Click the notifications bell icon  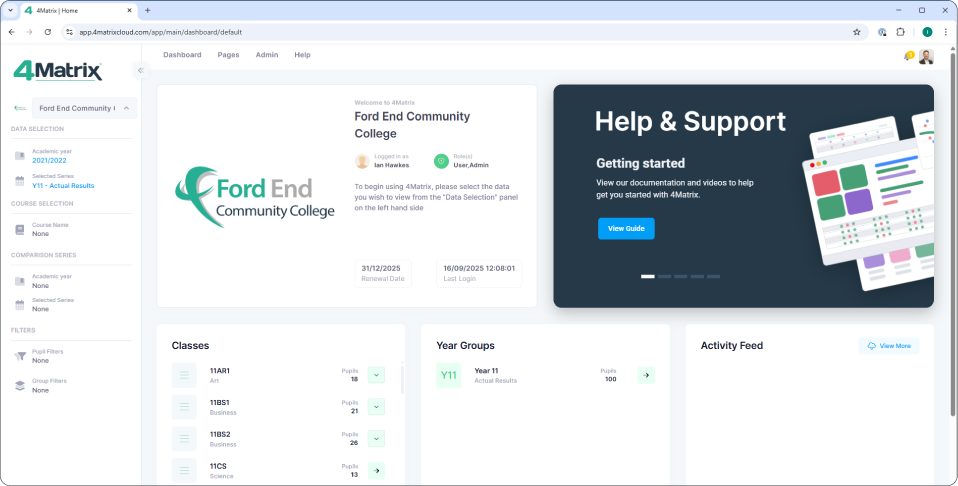908,56
